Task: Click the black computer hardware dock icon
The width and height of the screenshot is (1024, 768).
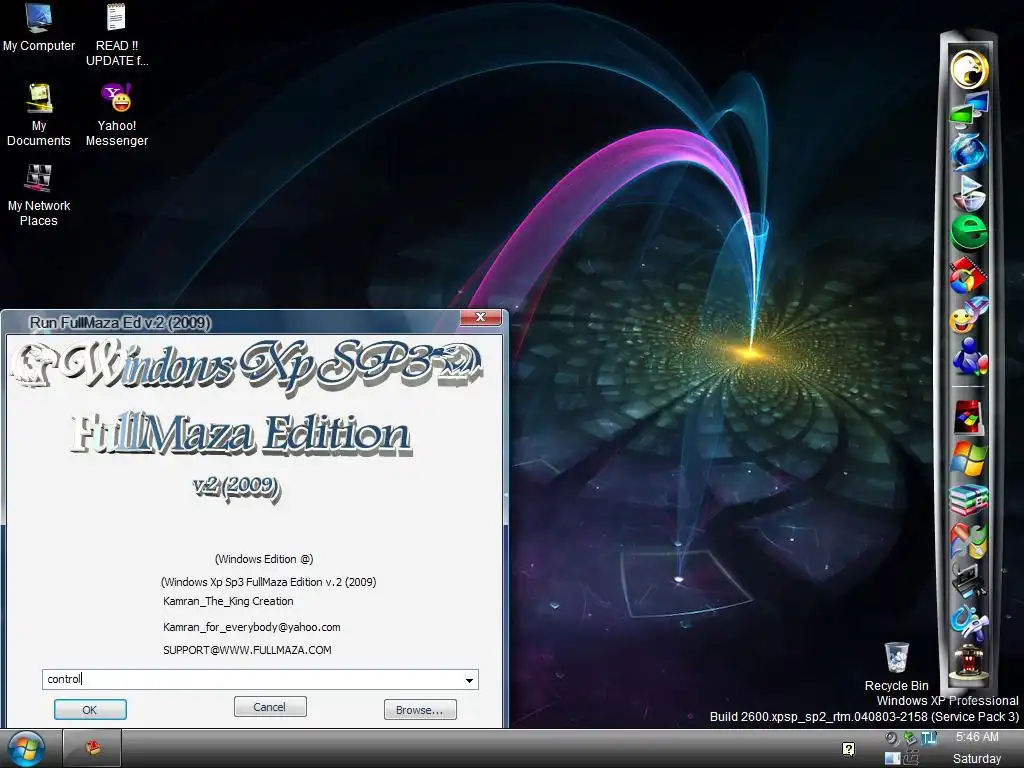Action: pos(969,581)
